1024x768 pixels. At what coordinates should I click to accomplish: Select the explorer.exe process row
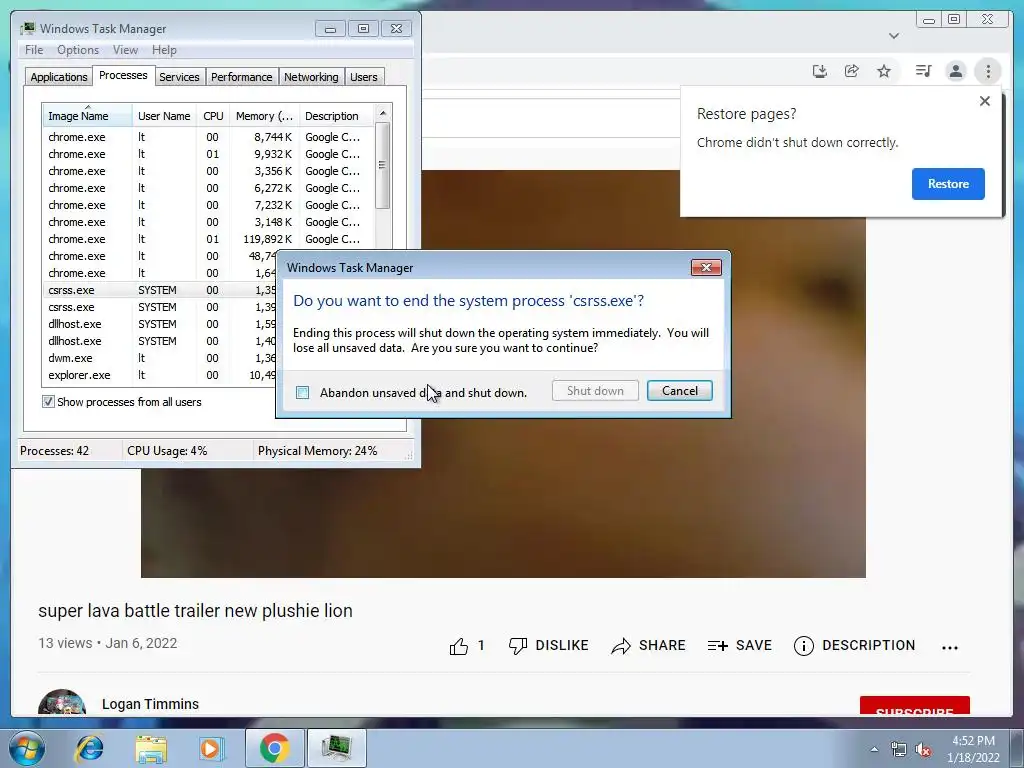159,375
